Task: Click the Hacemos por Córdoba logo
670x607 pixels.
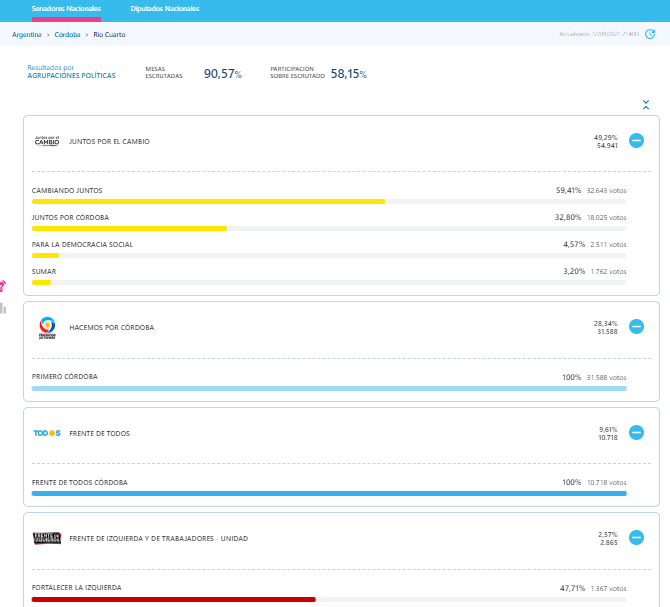Action: (47, 327)
